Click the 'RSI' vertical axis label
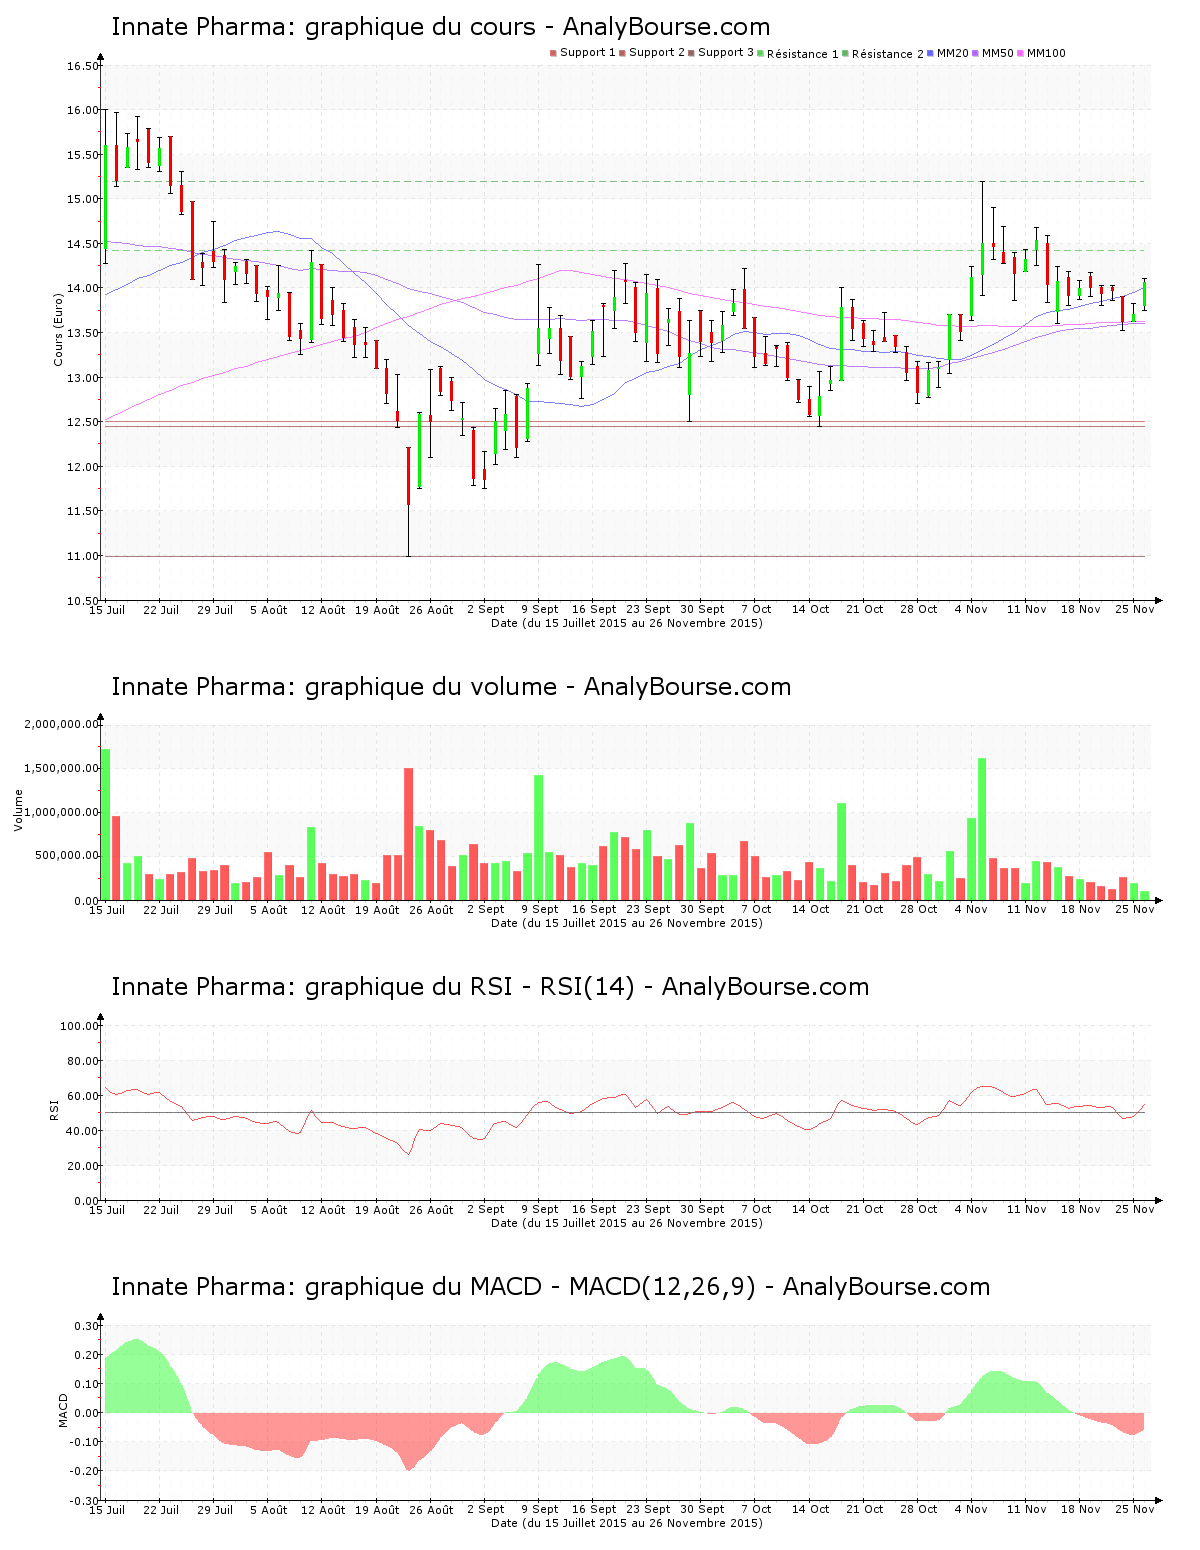 [54, 1109]
